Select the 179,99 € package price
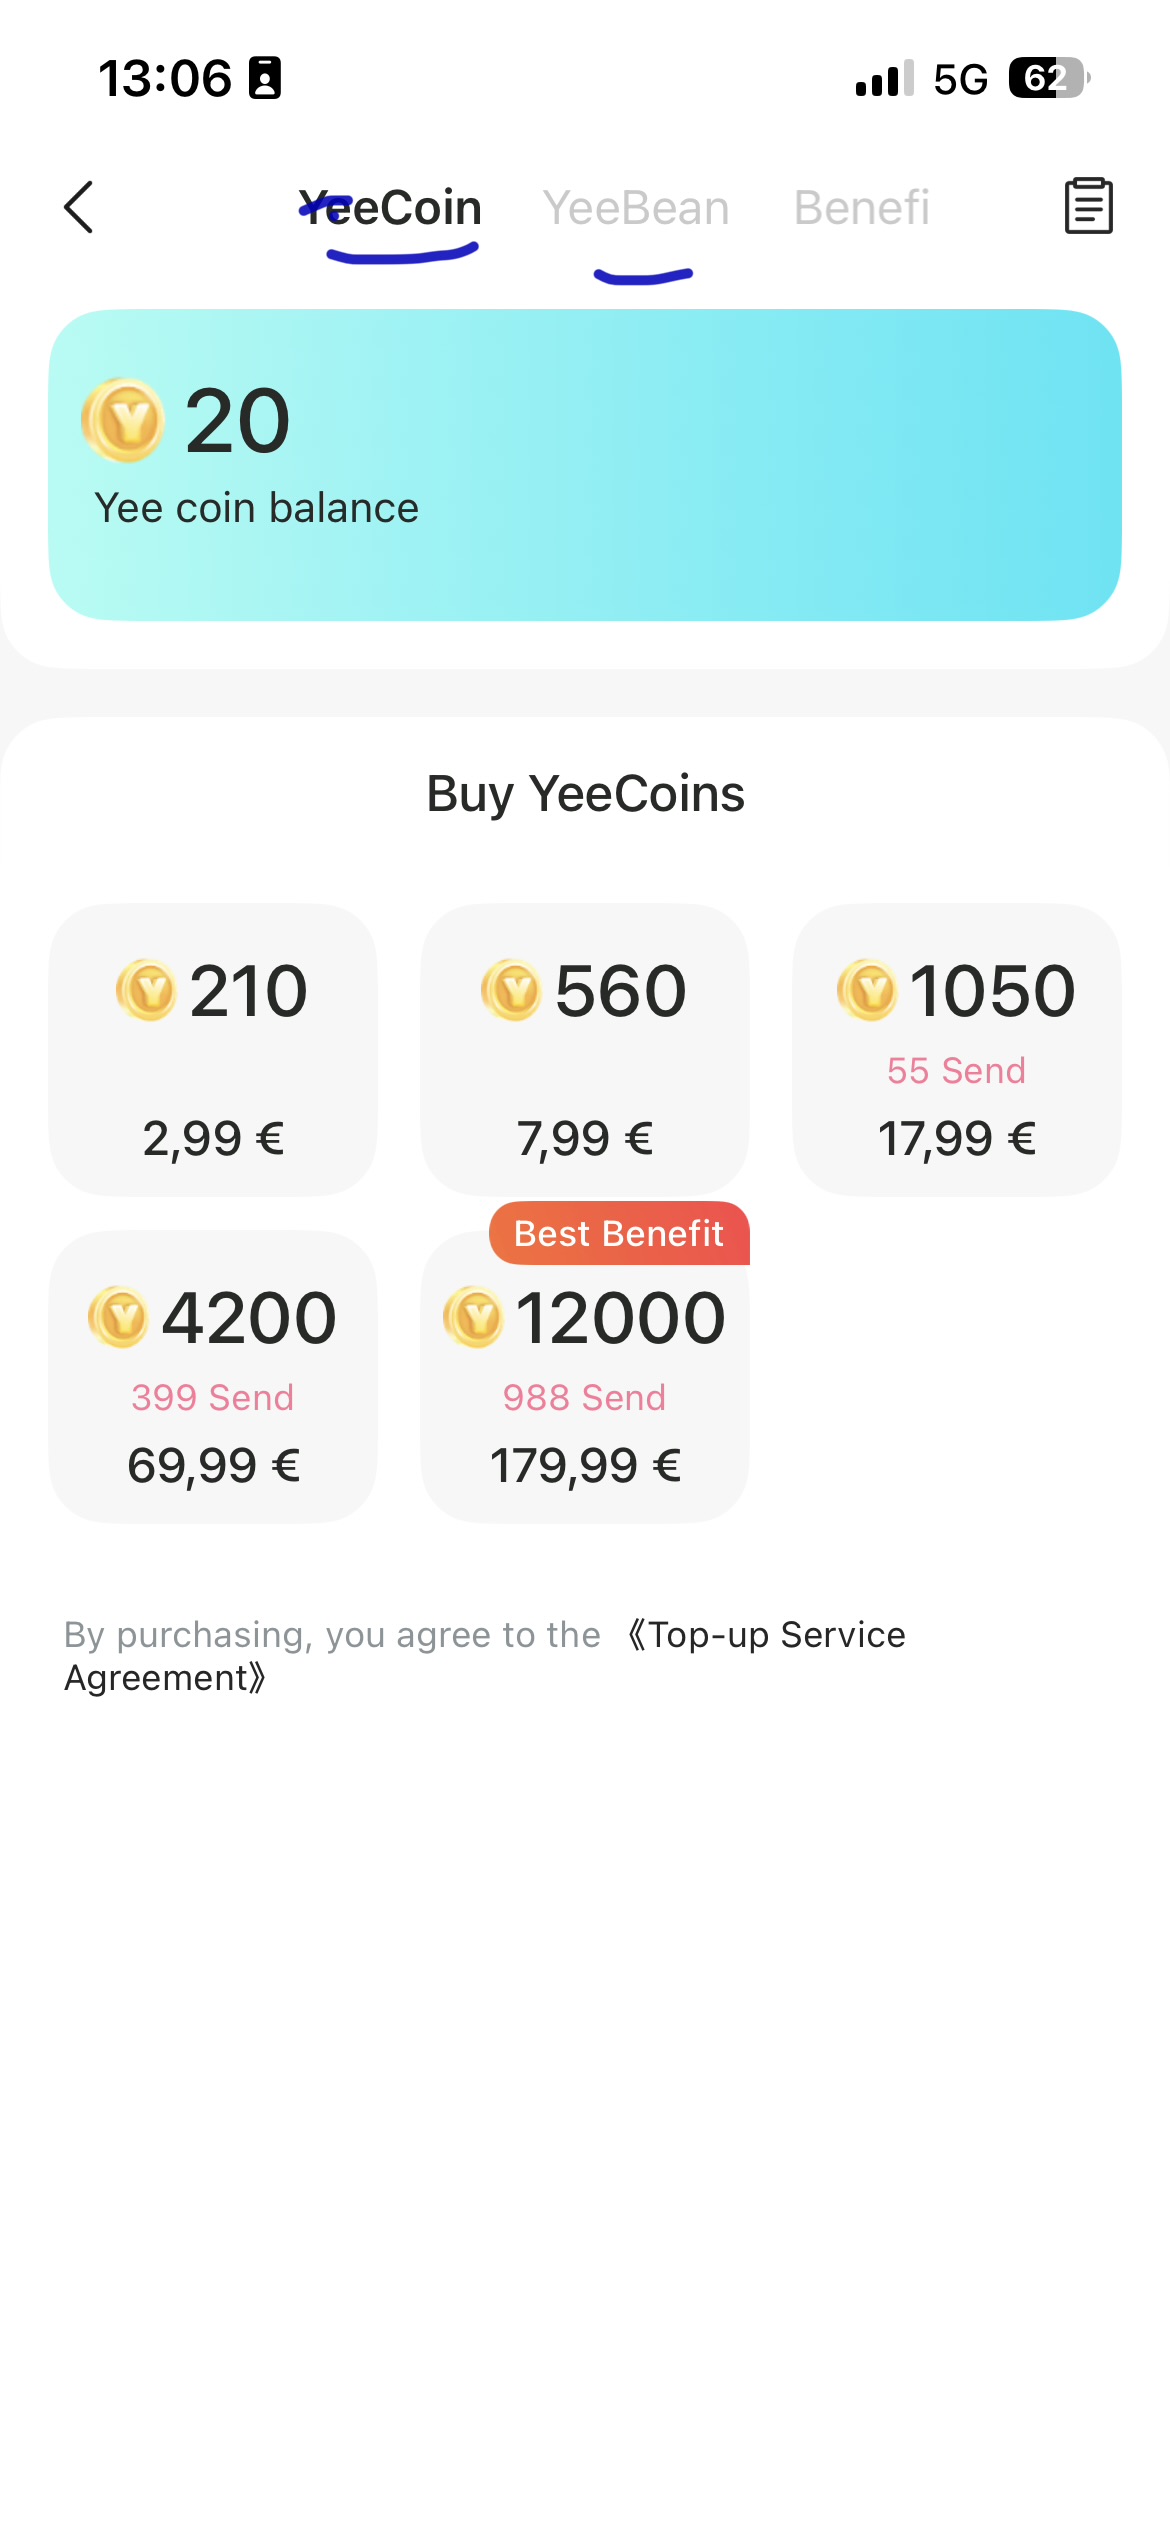1170x2532 pixels. click(x=585, y=1465)
